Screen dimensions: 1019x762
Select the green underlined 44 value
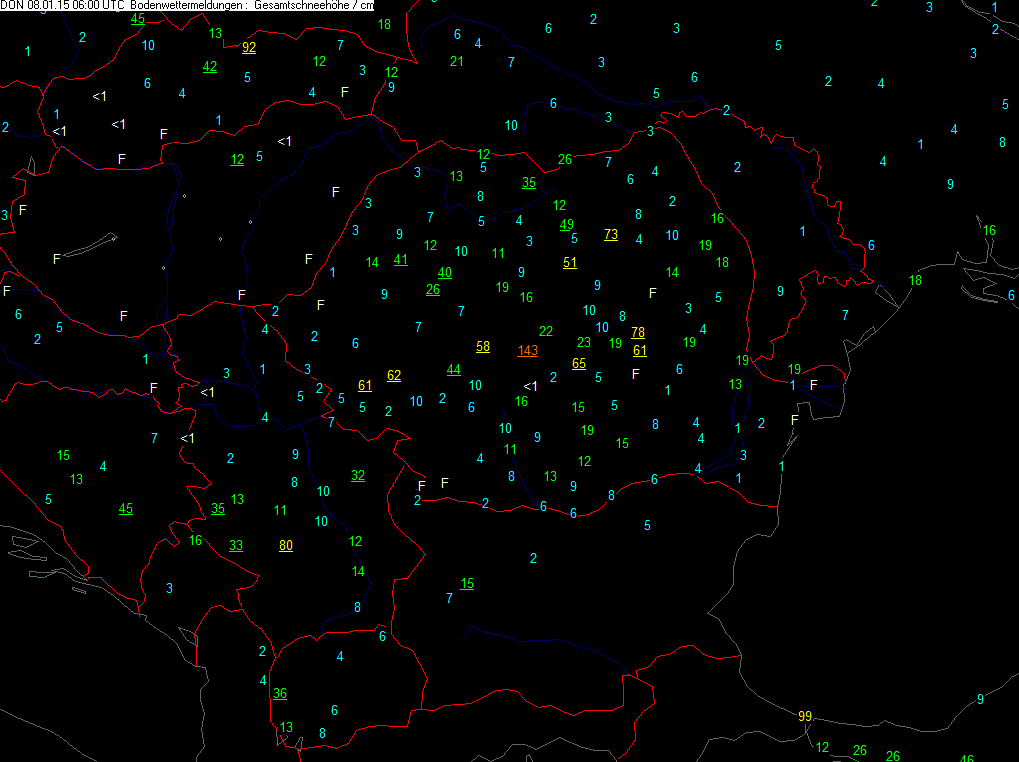(454, 370)
